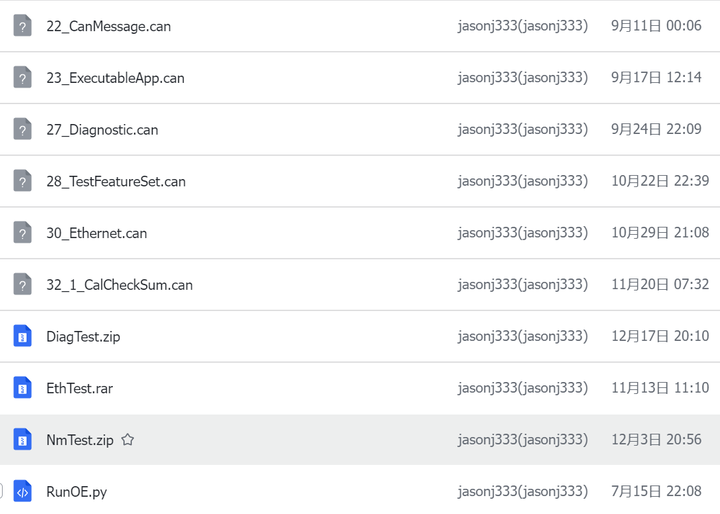Open the 28_TestFeatureSet.can file name
The height and width of the screenshot is (514, 720).
point(116,181)
